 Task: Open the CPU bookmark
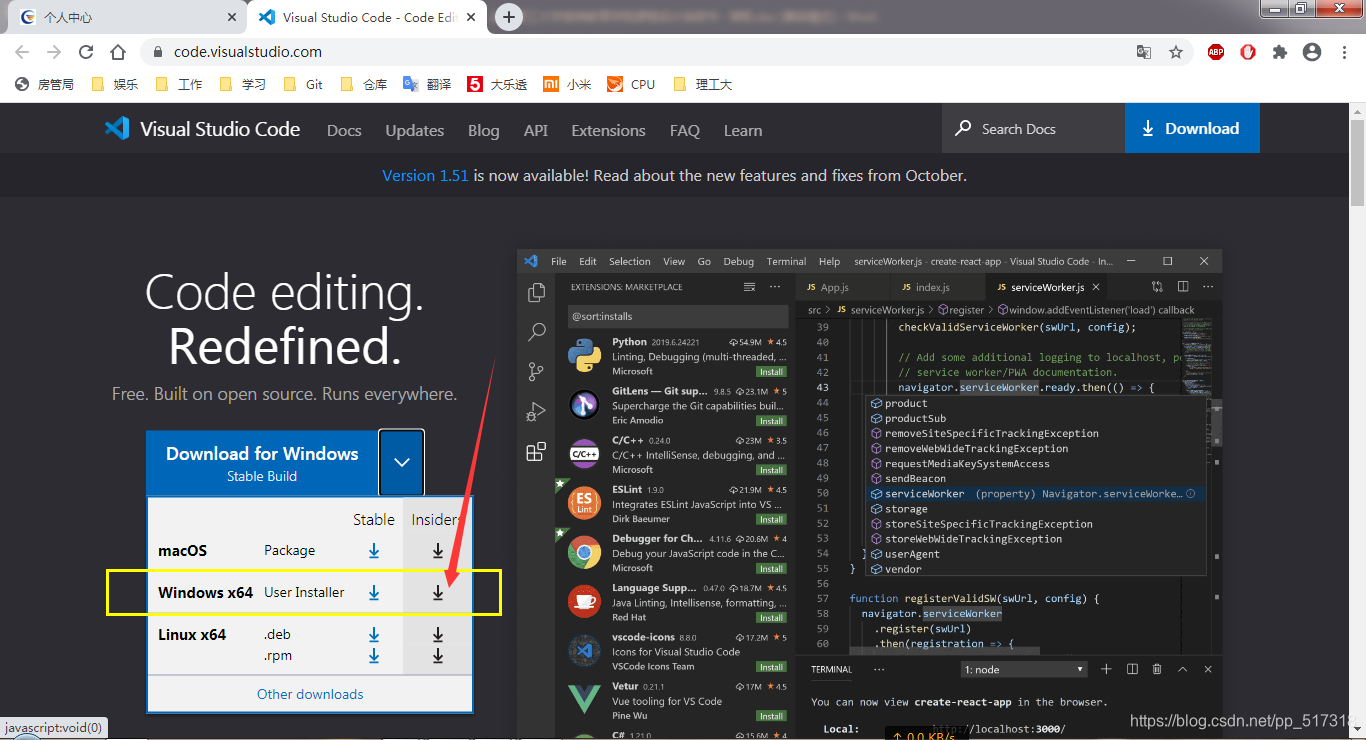click(632, 85)
